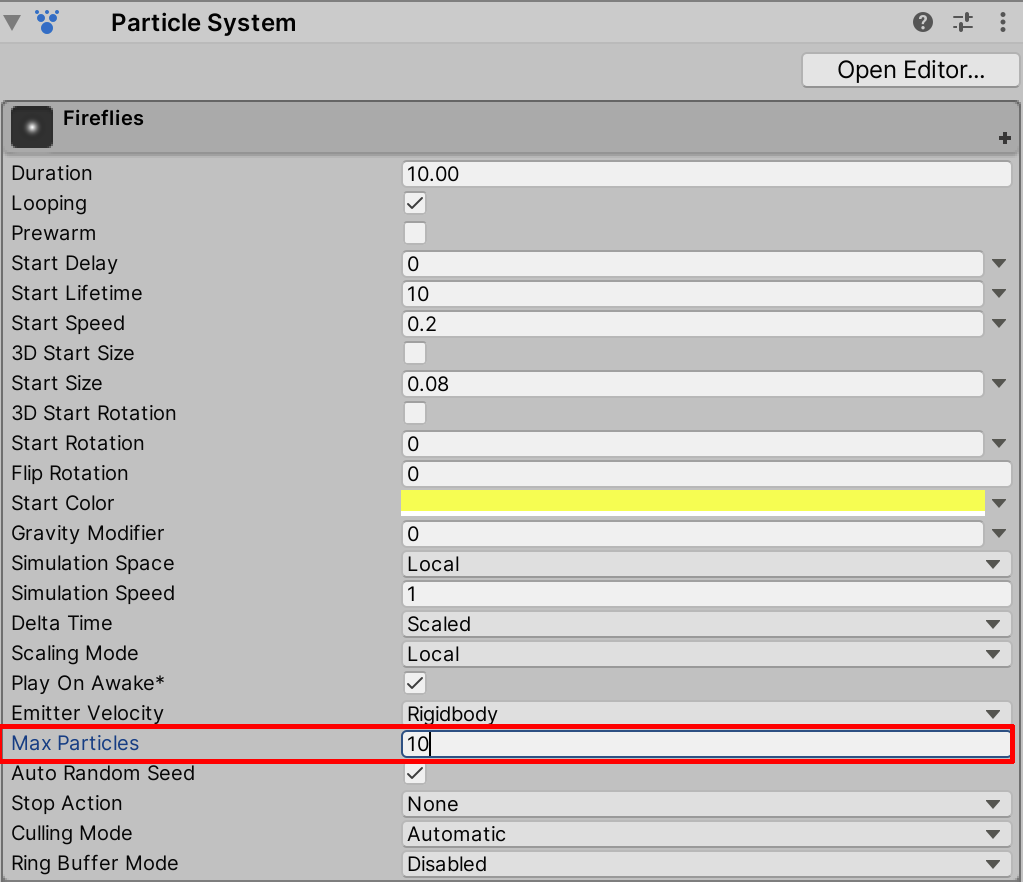Enable the Prewarm checkbox
Image resolution: width=1023 pixels, height=882 pixels.
point(414,233)
